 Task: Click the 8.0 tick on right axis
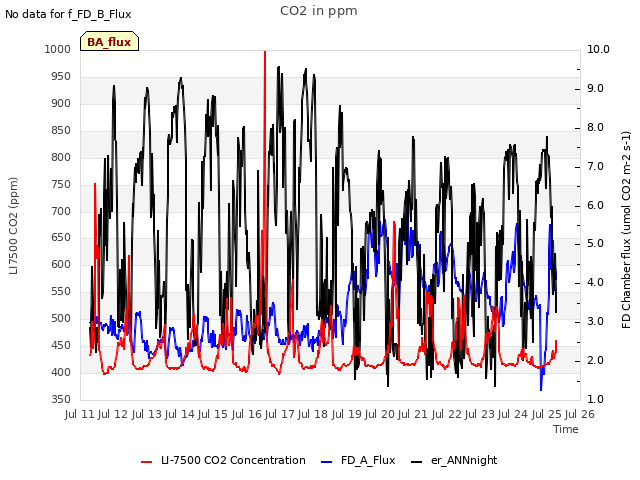(x=595, y=127)
